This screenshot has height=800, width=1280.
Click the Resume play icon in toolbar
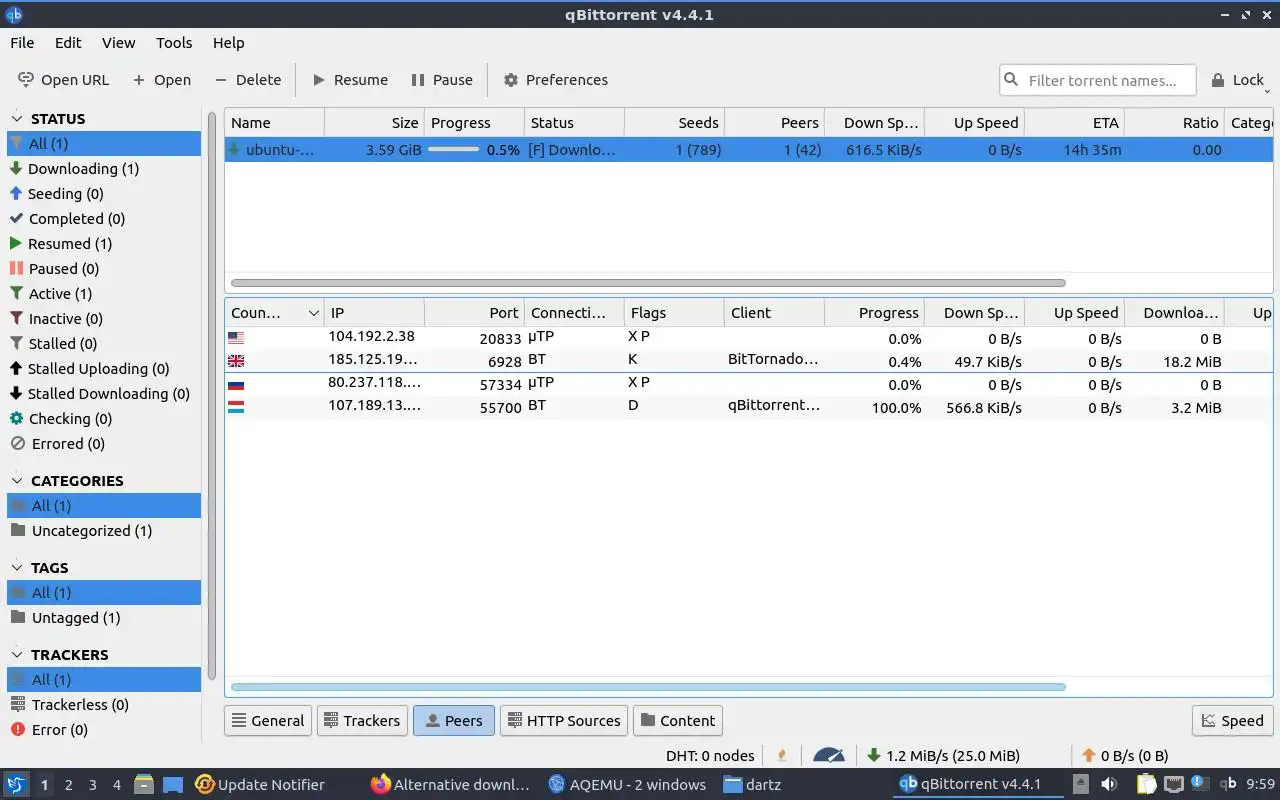[x=319, y=80]
